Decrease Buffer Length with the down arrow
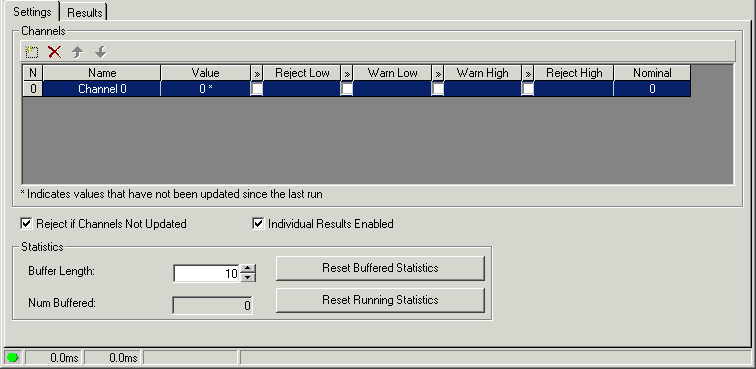756x369 pixels. 247,277
